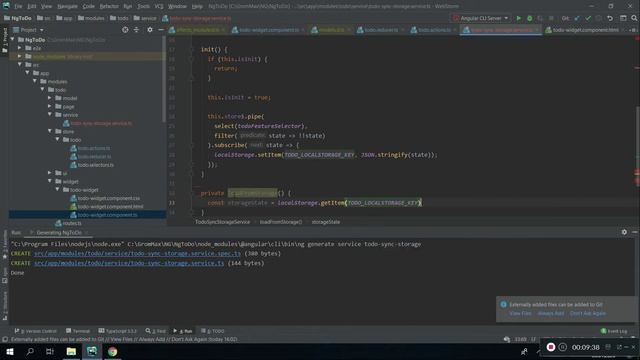Screen dimensions: 640x360
Task: Collapse the NgToDo root folder
Action: pos(12,40)
